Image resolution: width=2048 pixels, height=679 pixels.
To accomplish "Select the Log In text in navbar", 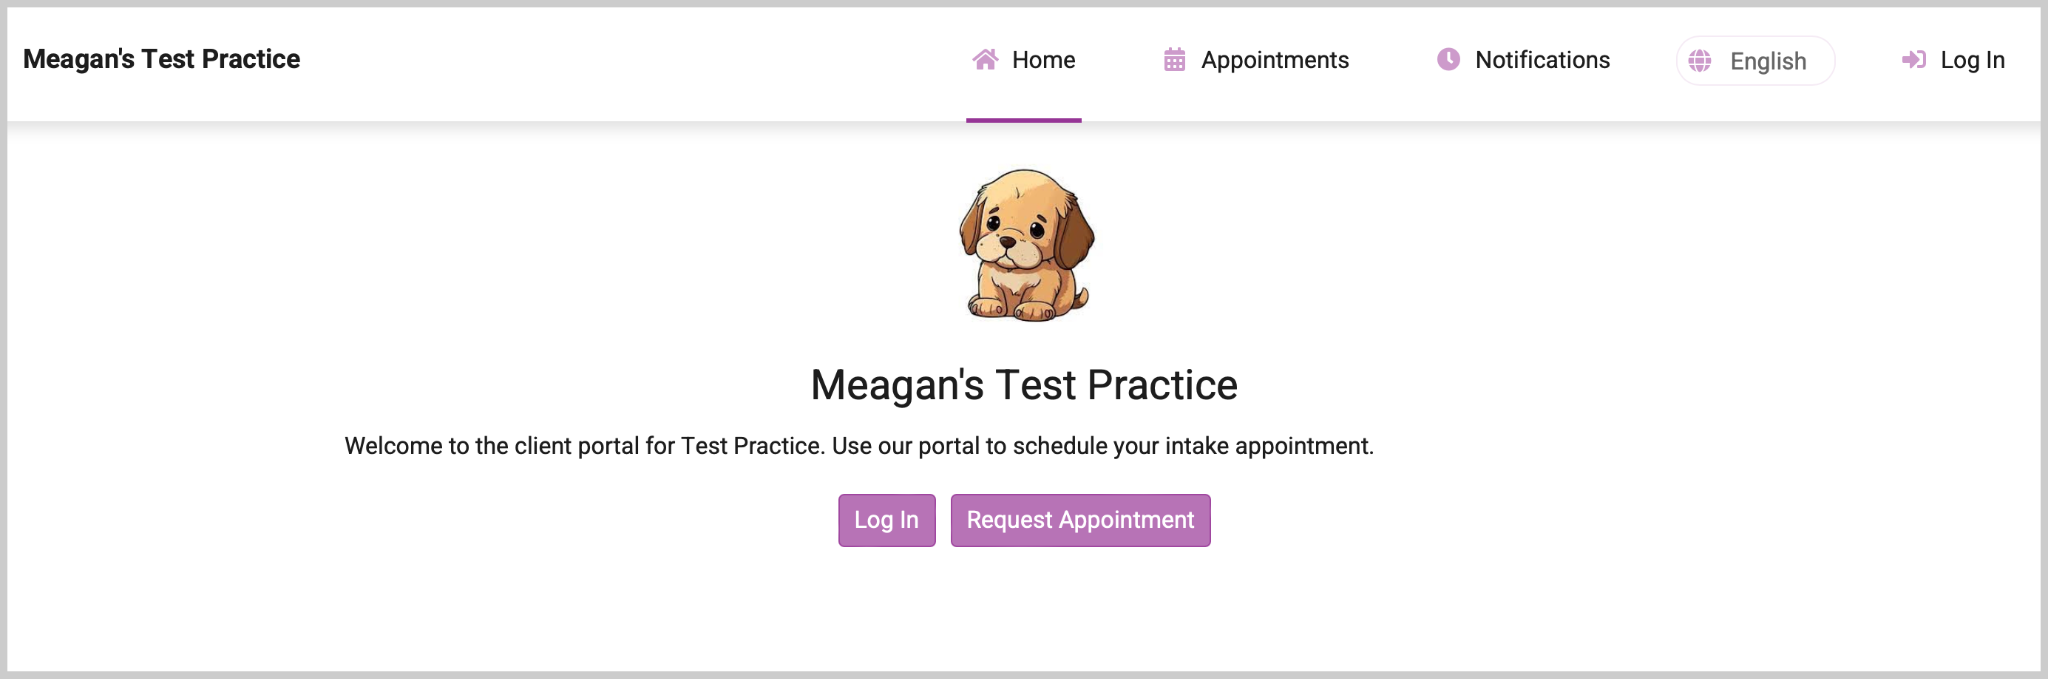I will (1972, 60).
